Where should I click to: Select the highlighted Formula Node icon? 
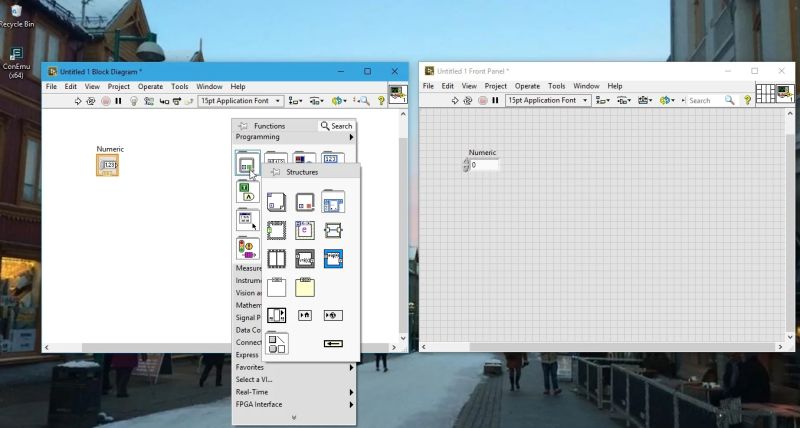(333, 259)
